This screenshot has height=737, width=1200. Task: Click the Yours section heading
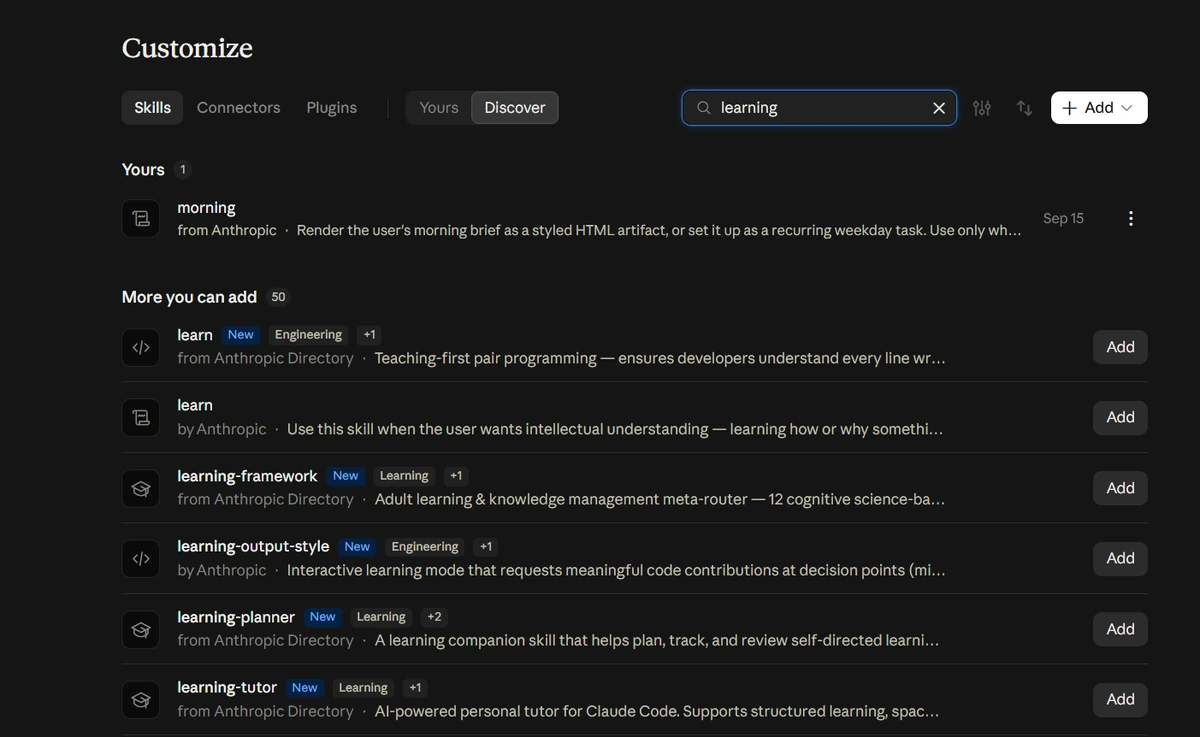coord(143,170)
